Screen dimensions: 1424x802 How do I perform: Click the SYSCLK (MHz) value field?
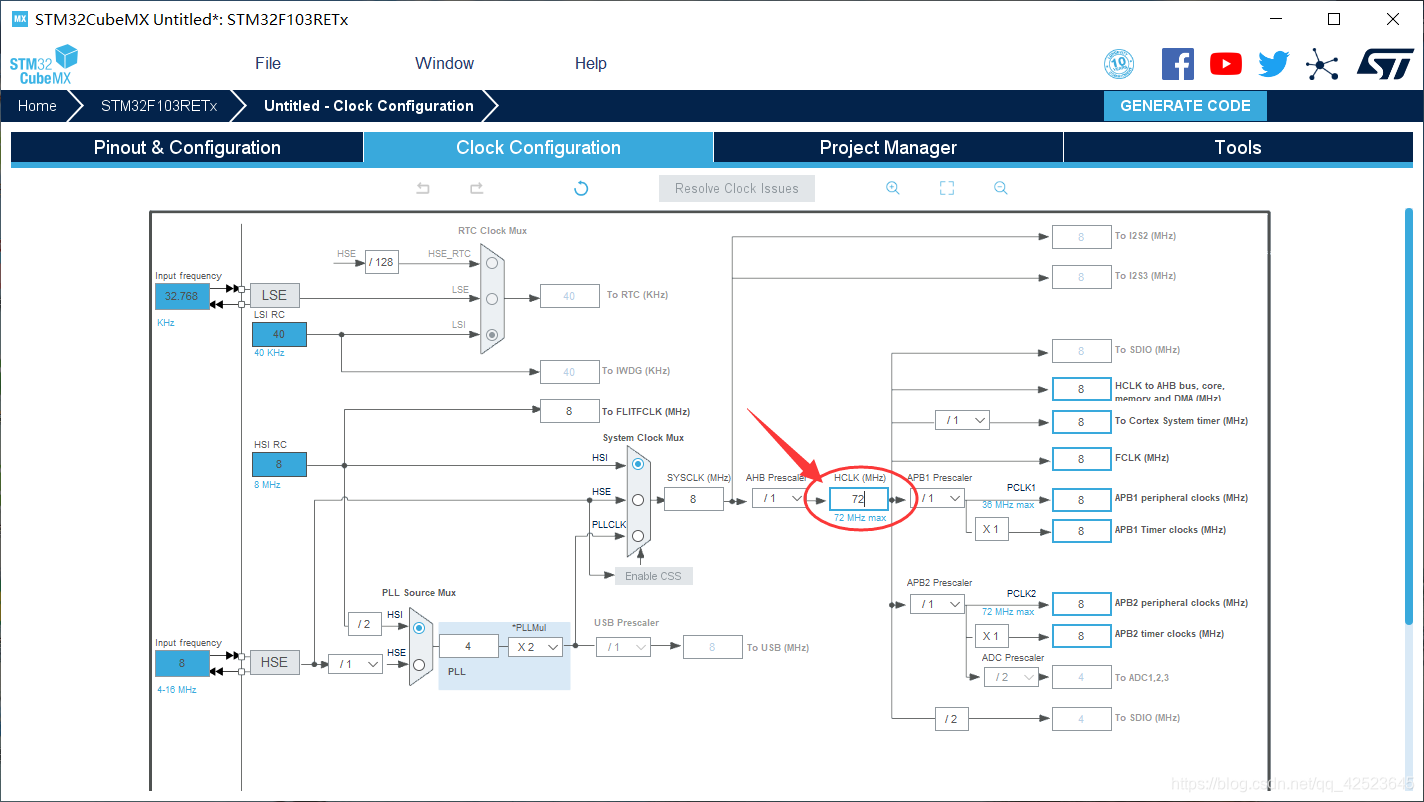pyautogui.click(x=693, y=498)
